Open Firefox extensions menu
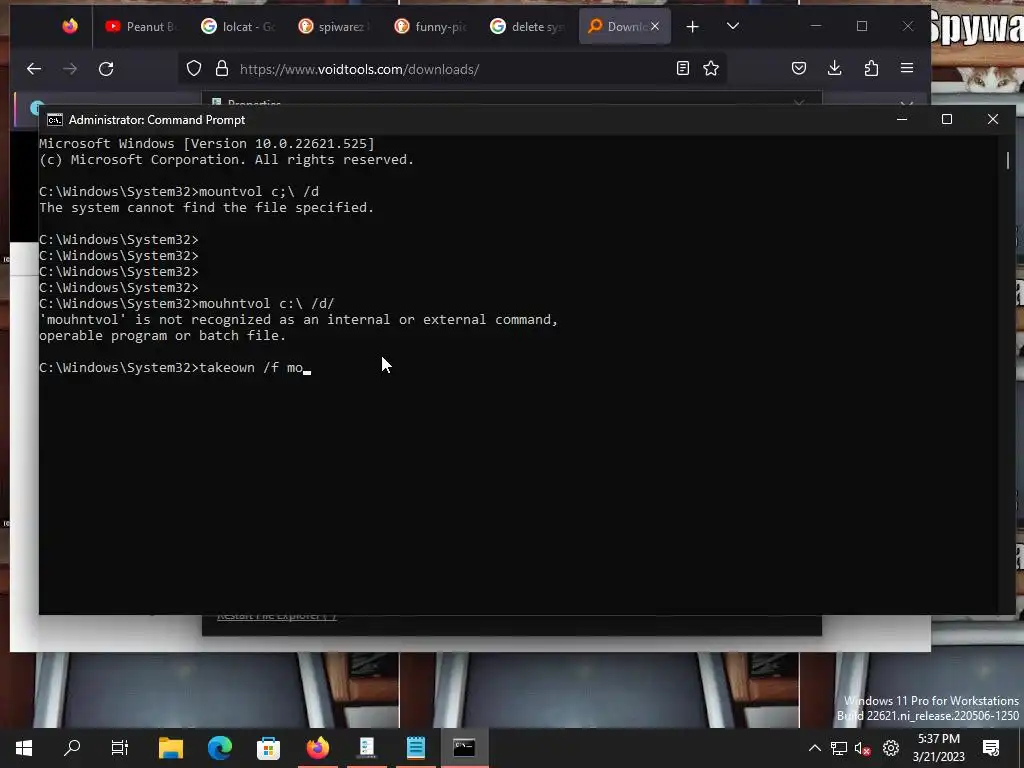Screen dimensions: 1024x768 871,69
